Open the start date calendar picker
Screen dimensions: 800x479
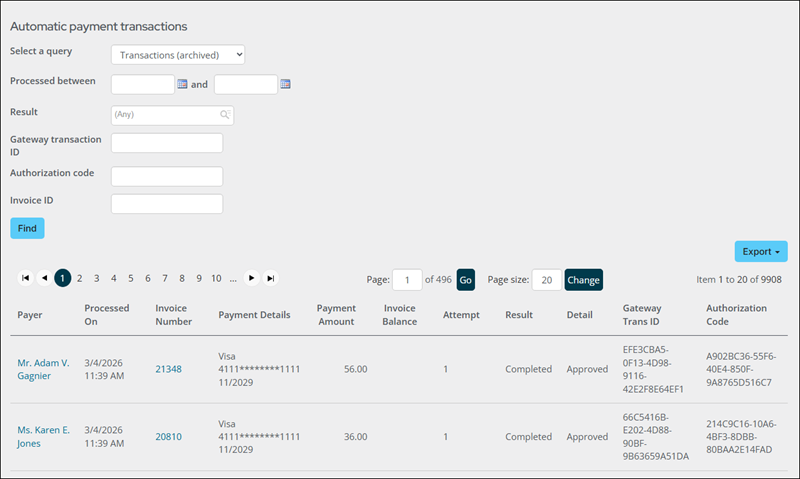click(182, 84)
